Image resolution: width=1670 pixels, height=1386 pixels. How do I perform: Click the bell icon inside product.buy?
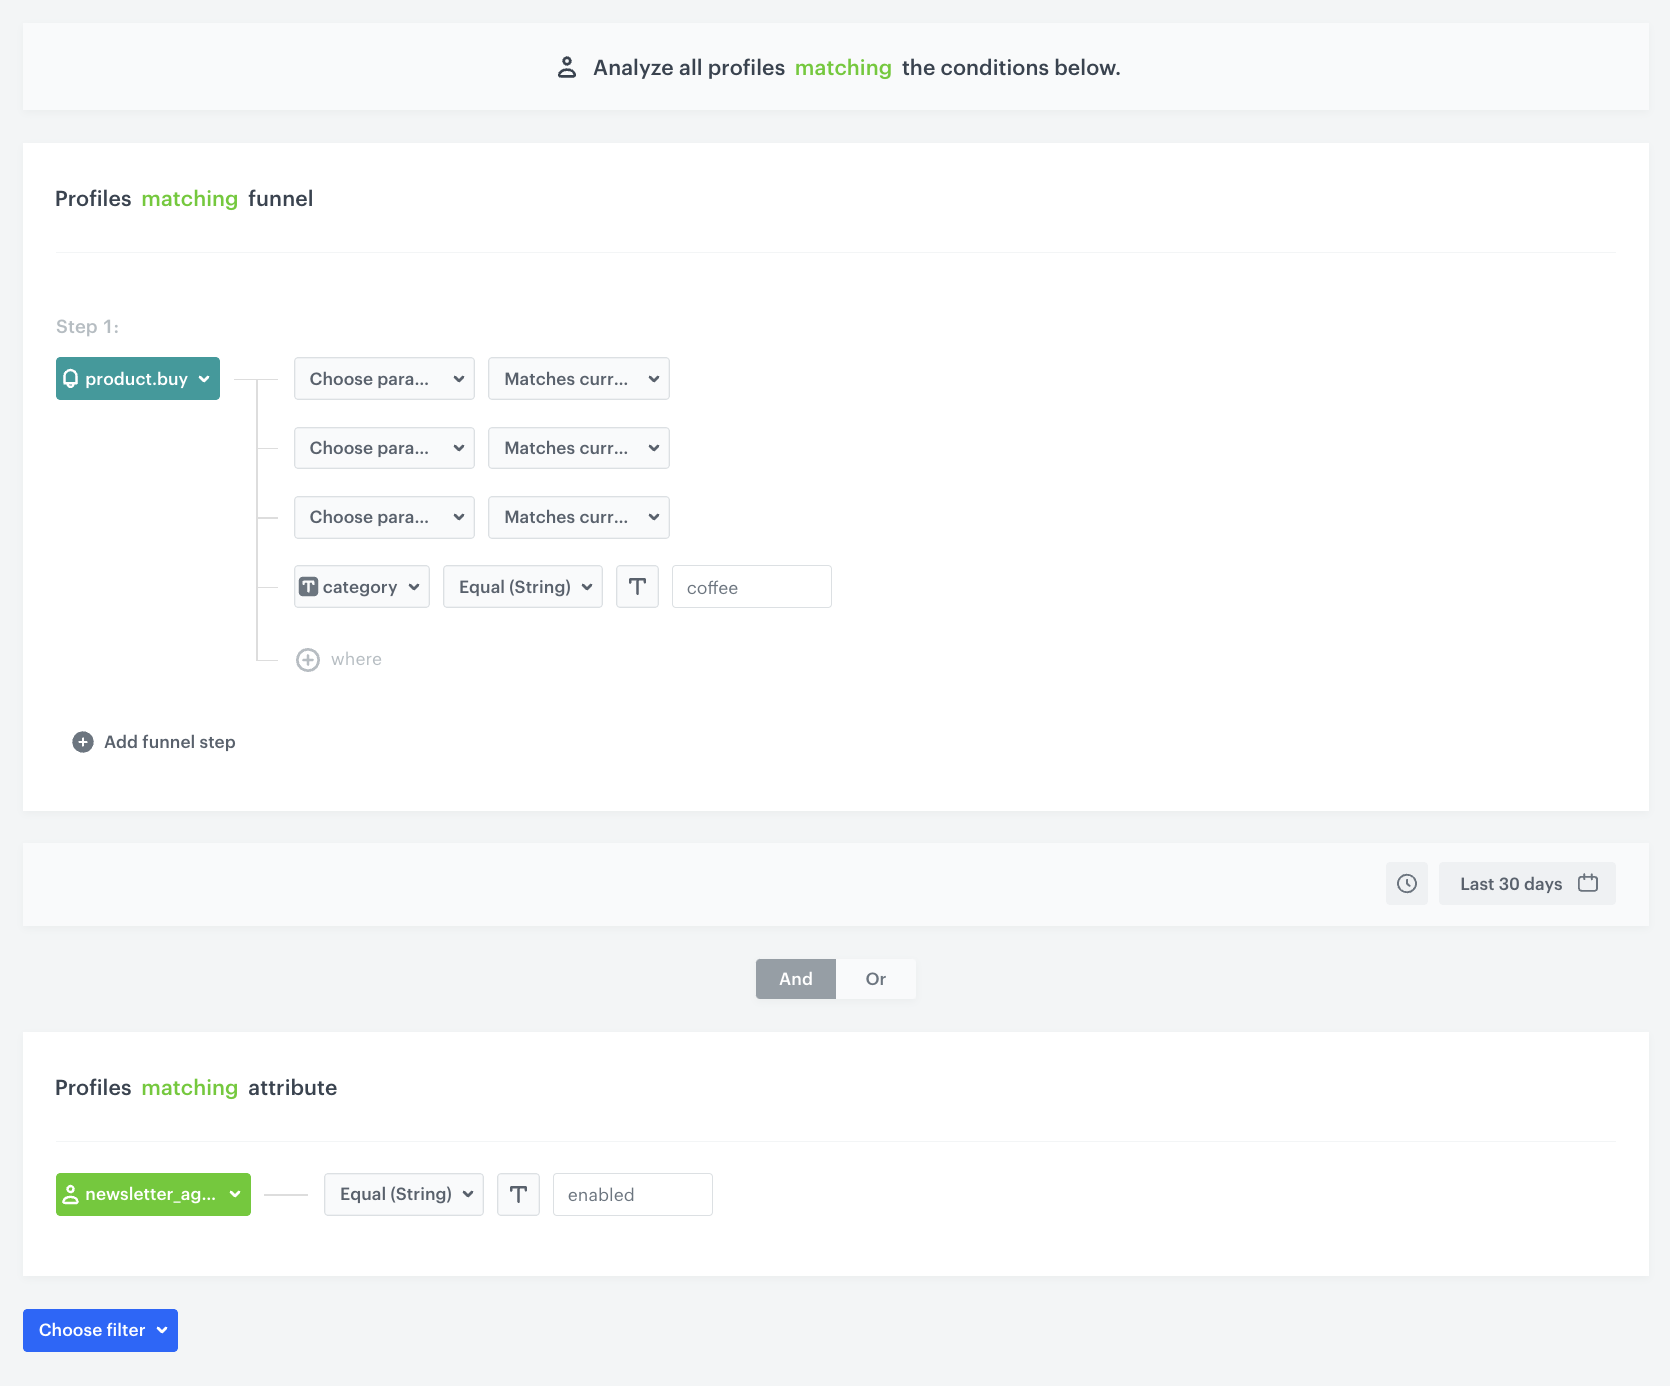[72, 378]
